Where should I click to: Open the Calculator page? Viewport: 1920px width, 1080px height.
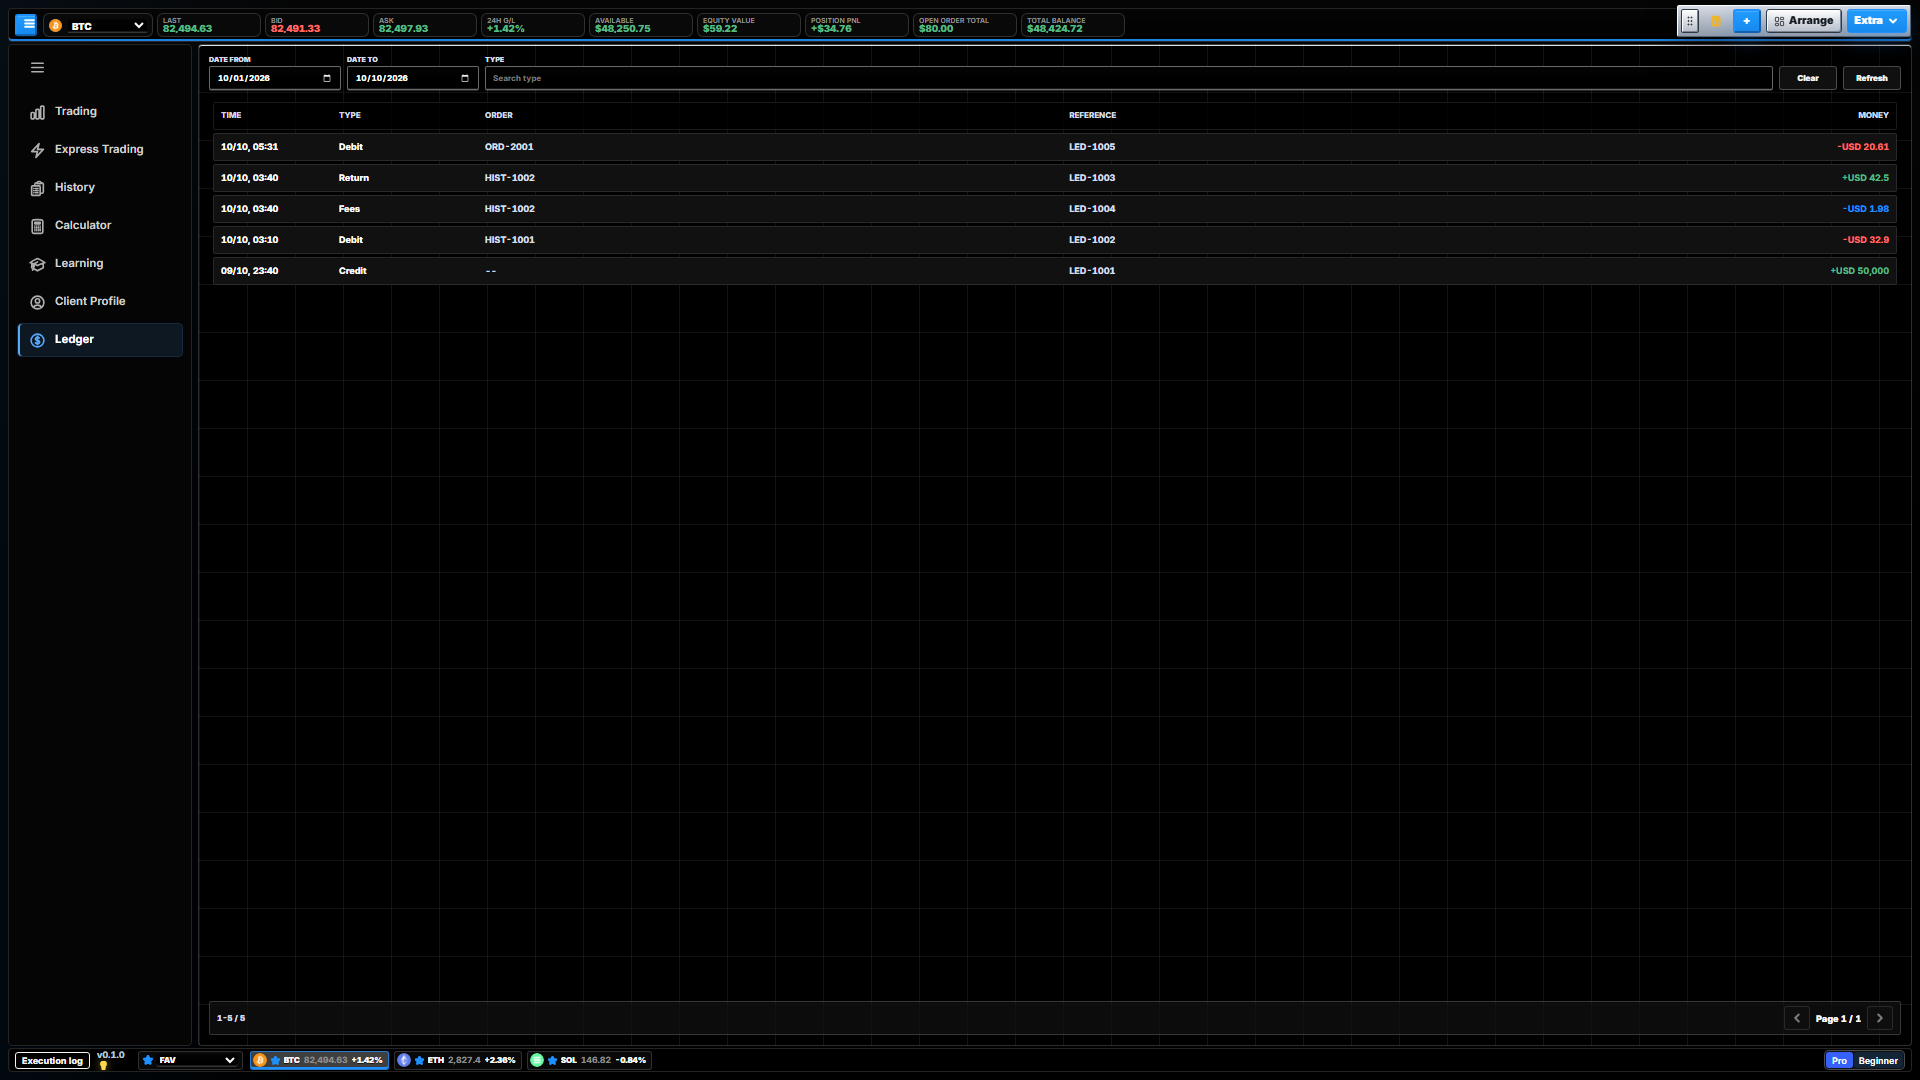pos(100,226)
